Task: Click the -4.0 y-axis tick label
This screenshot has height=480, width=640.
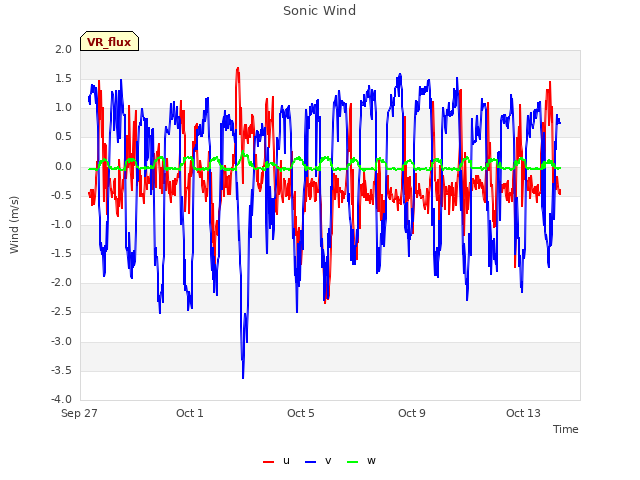Action: pos(62,399)
